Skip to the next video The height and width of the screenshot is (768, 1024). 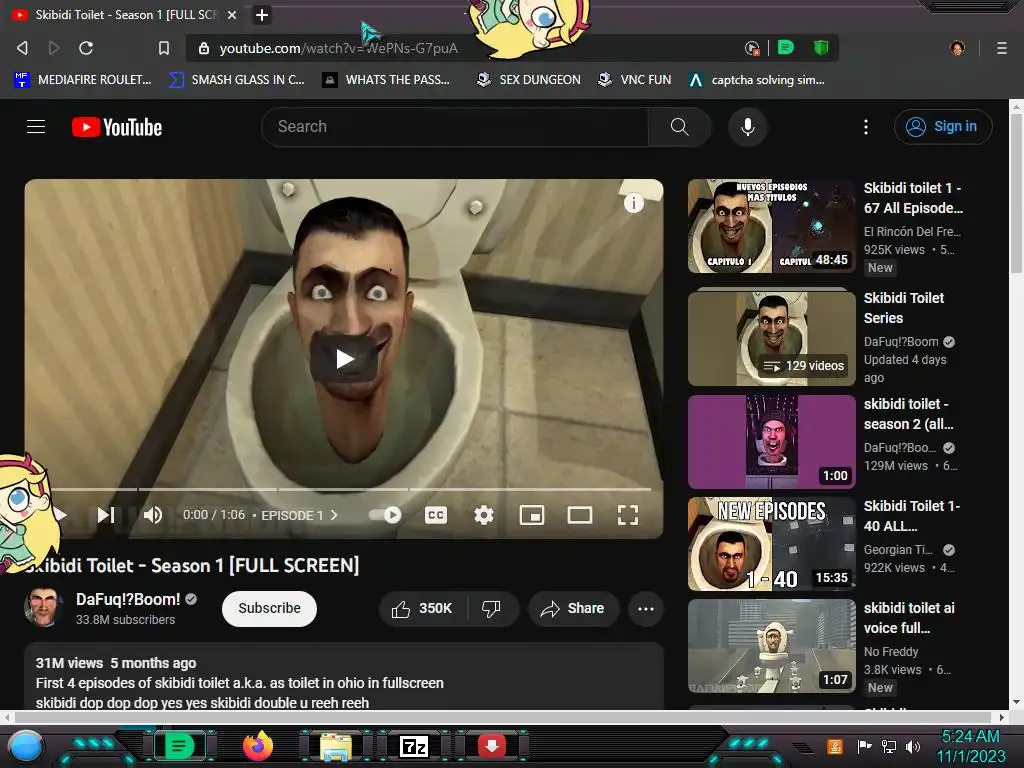[x=106, y=515]
